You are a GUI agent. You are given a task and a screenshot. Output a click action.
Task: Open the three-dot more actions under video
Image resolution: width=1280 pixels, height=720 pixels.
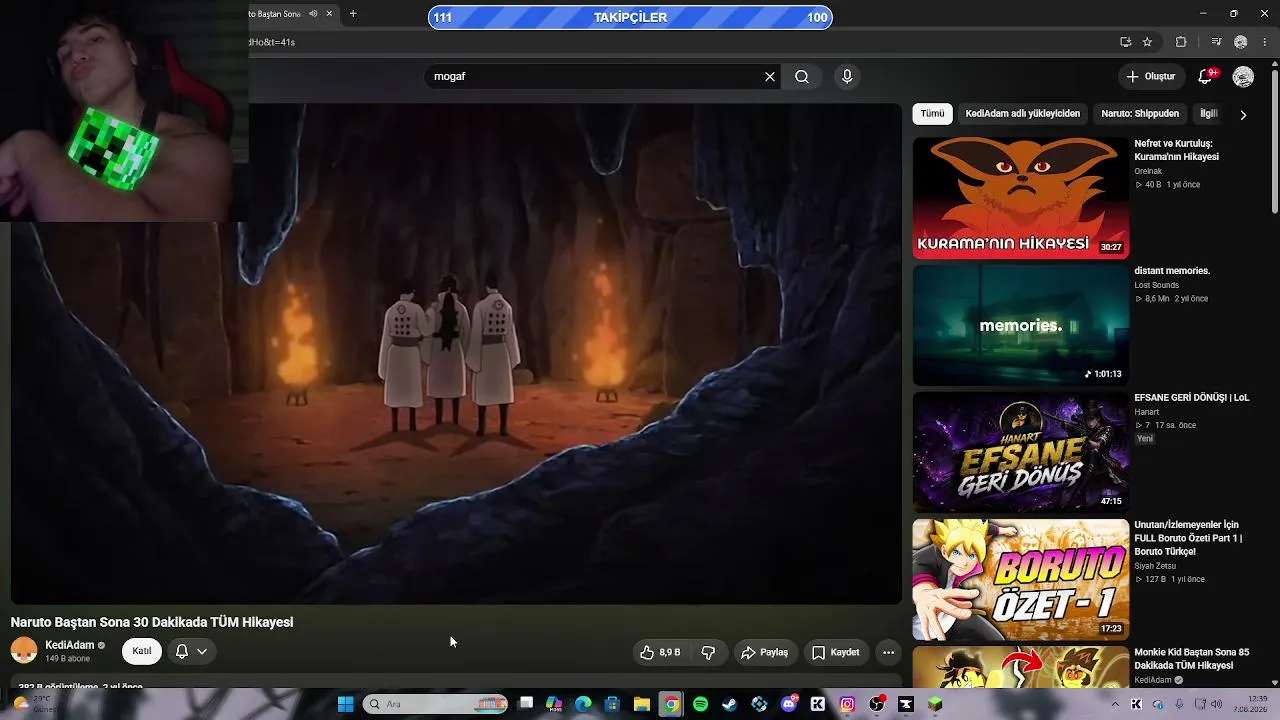tap(888, 652)
